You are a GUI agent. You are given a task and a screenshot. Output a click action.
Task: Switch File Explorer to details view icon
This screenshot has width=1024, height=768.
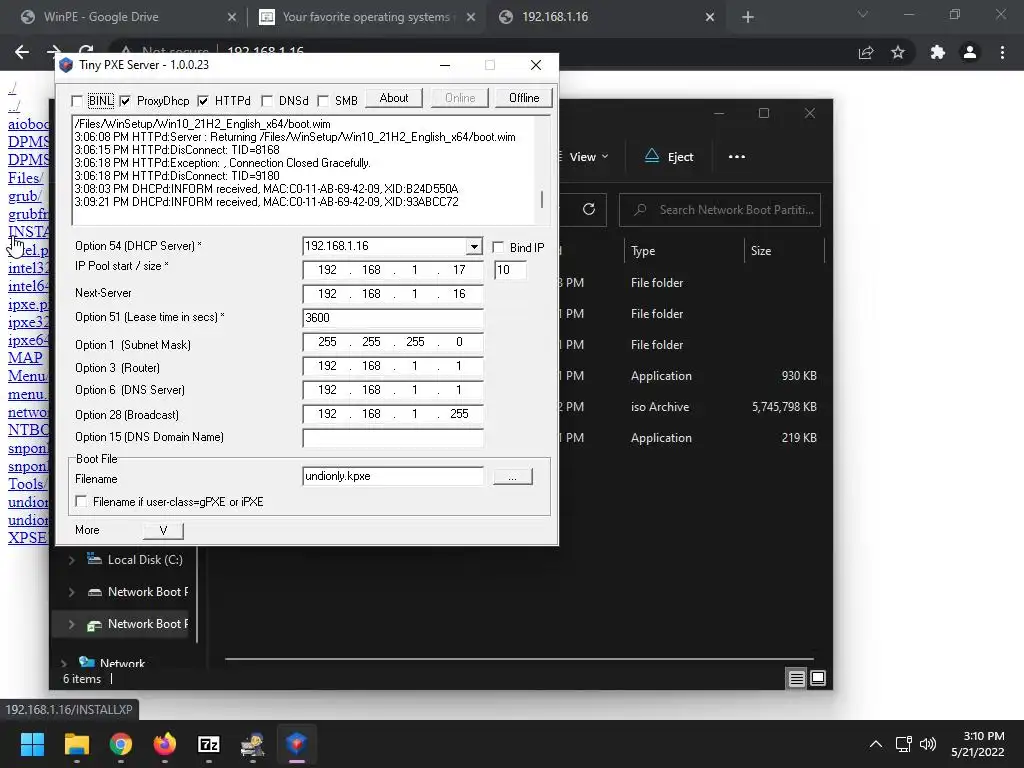tap(796, 679)
